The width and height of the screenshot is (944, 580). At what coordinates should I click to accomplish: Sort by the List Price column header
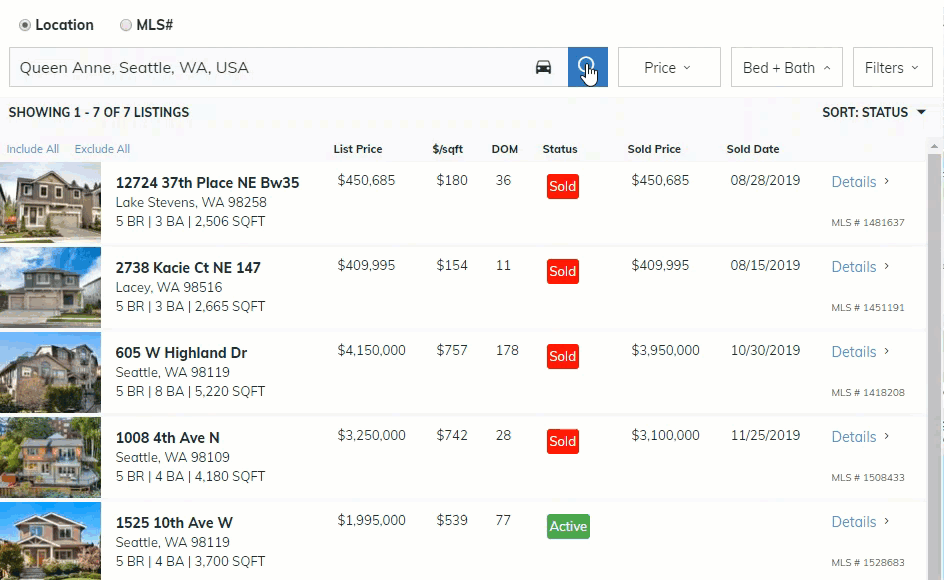358,149
